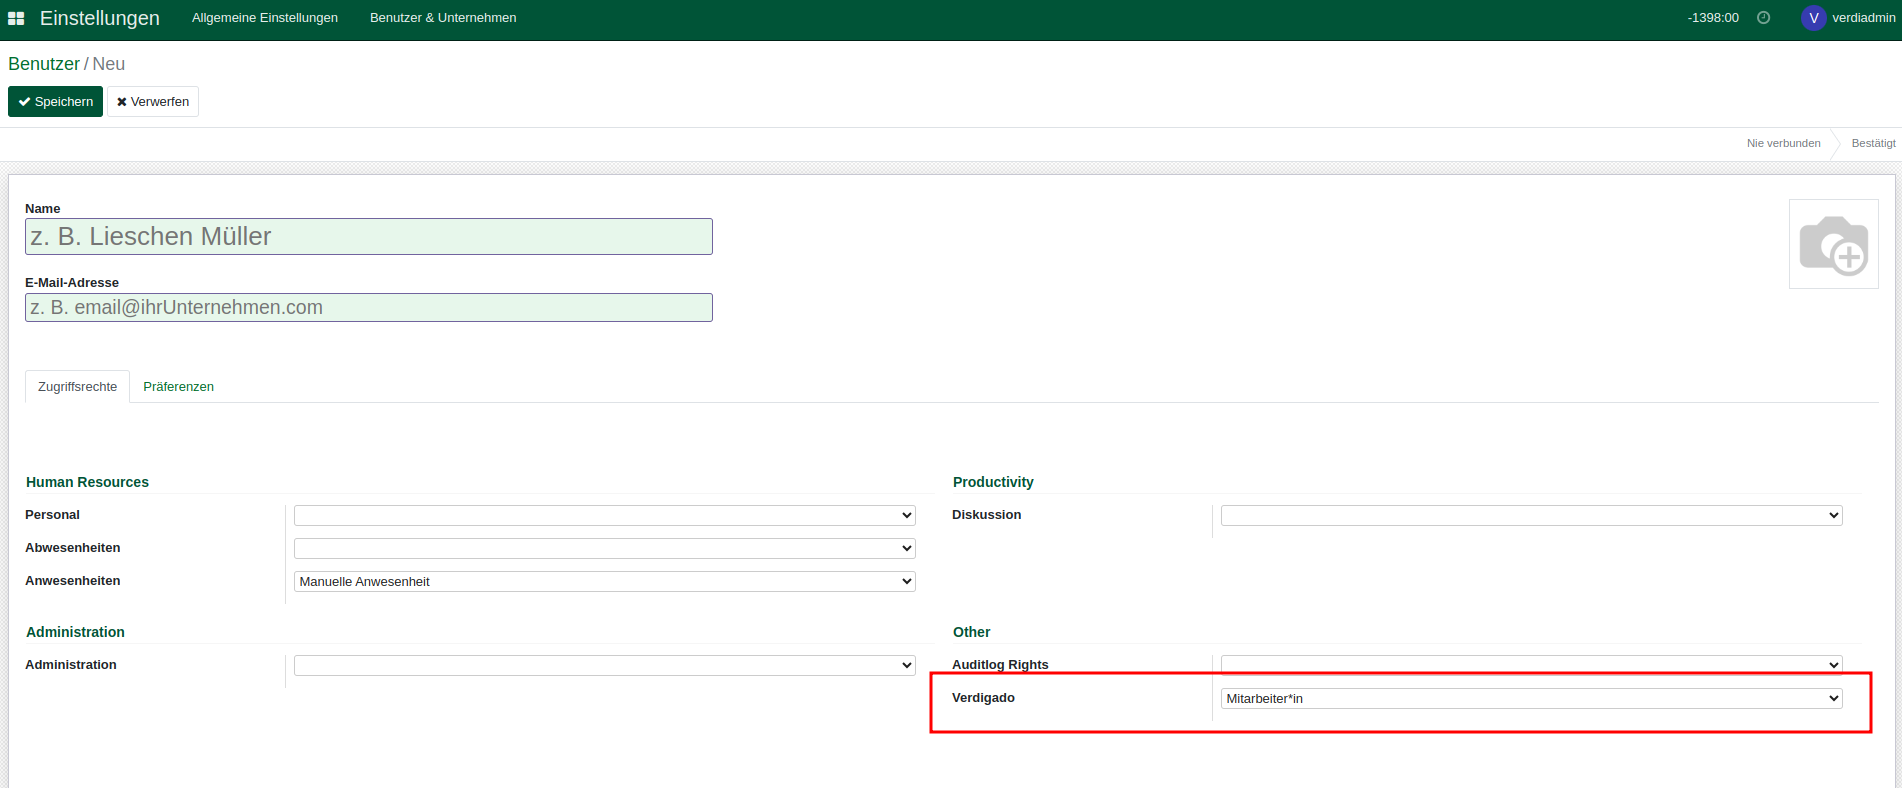Open the Diskussion dropdown
Viewport: 1902px width, 788px height.
(x=1531, y=515)
